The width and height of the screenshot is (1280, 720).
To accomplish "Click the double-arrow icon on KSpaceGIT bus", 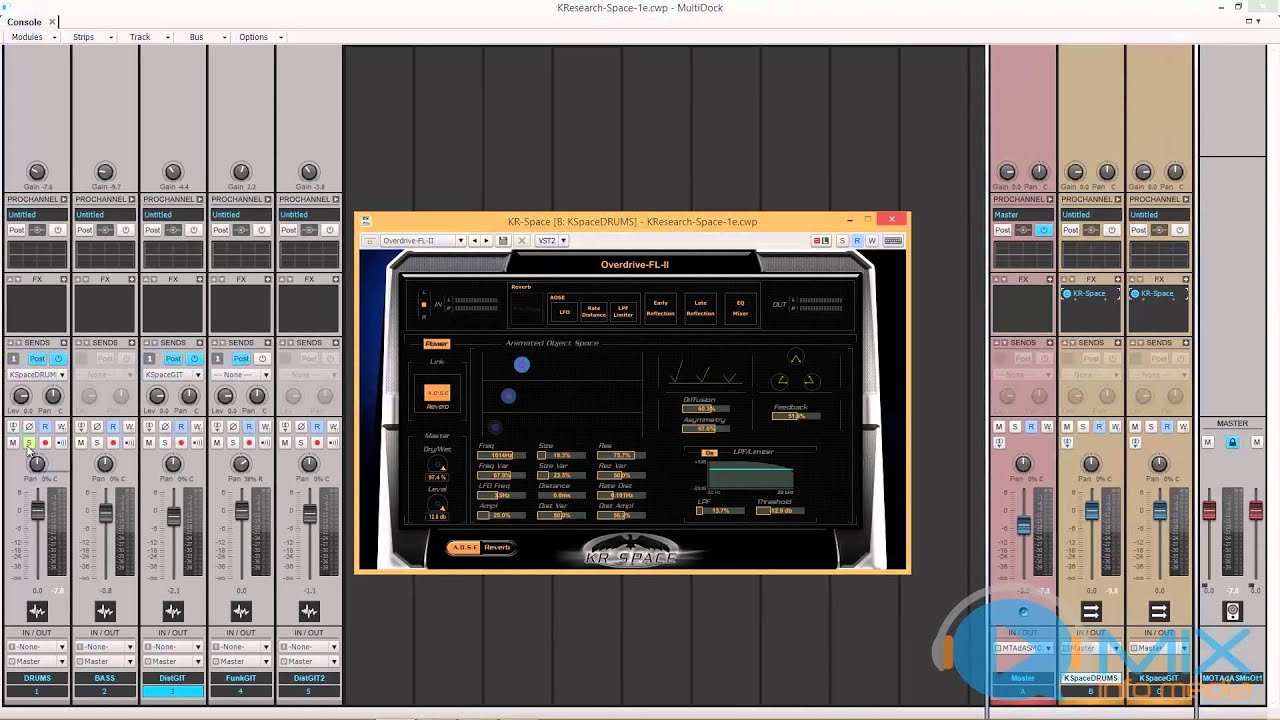I will (1159, 611).
